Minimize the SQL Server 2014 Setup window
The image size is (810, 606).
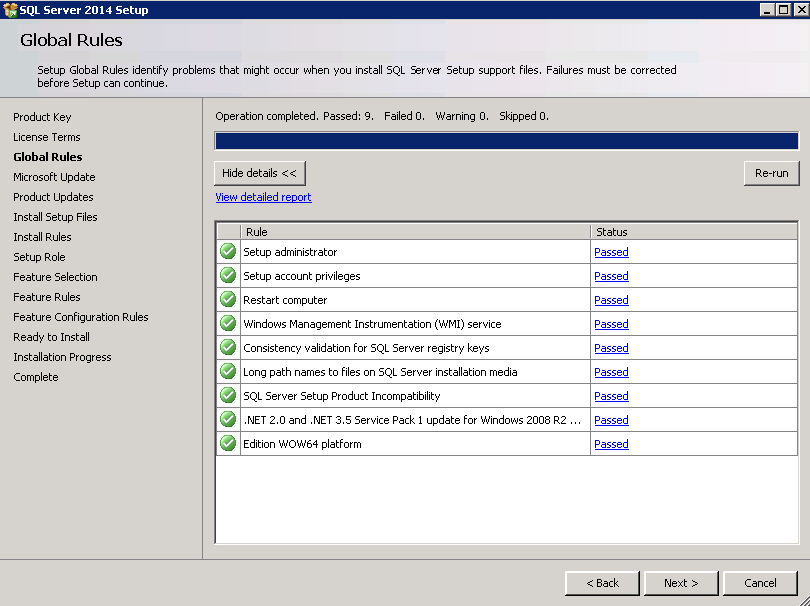[x=768, y=9]
